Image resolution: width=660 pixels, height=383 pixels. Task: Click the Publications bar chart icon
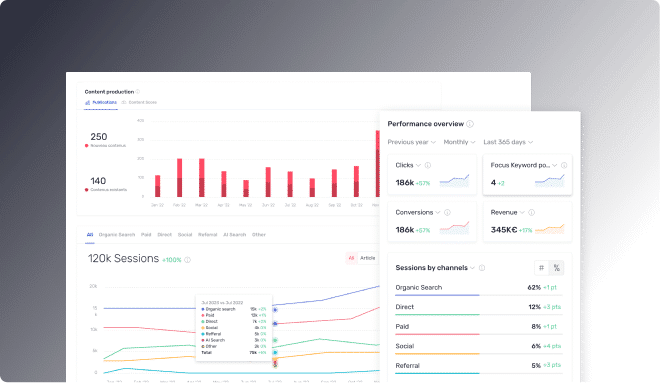[88, 102]
